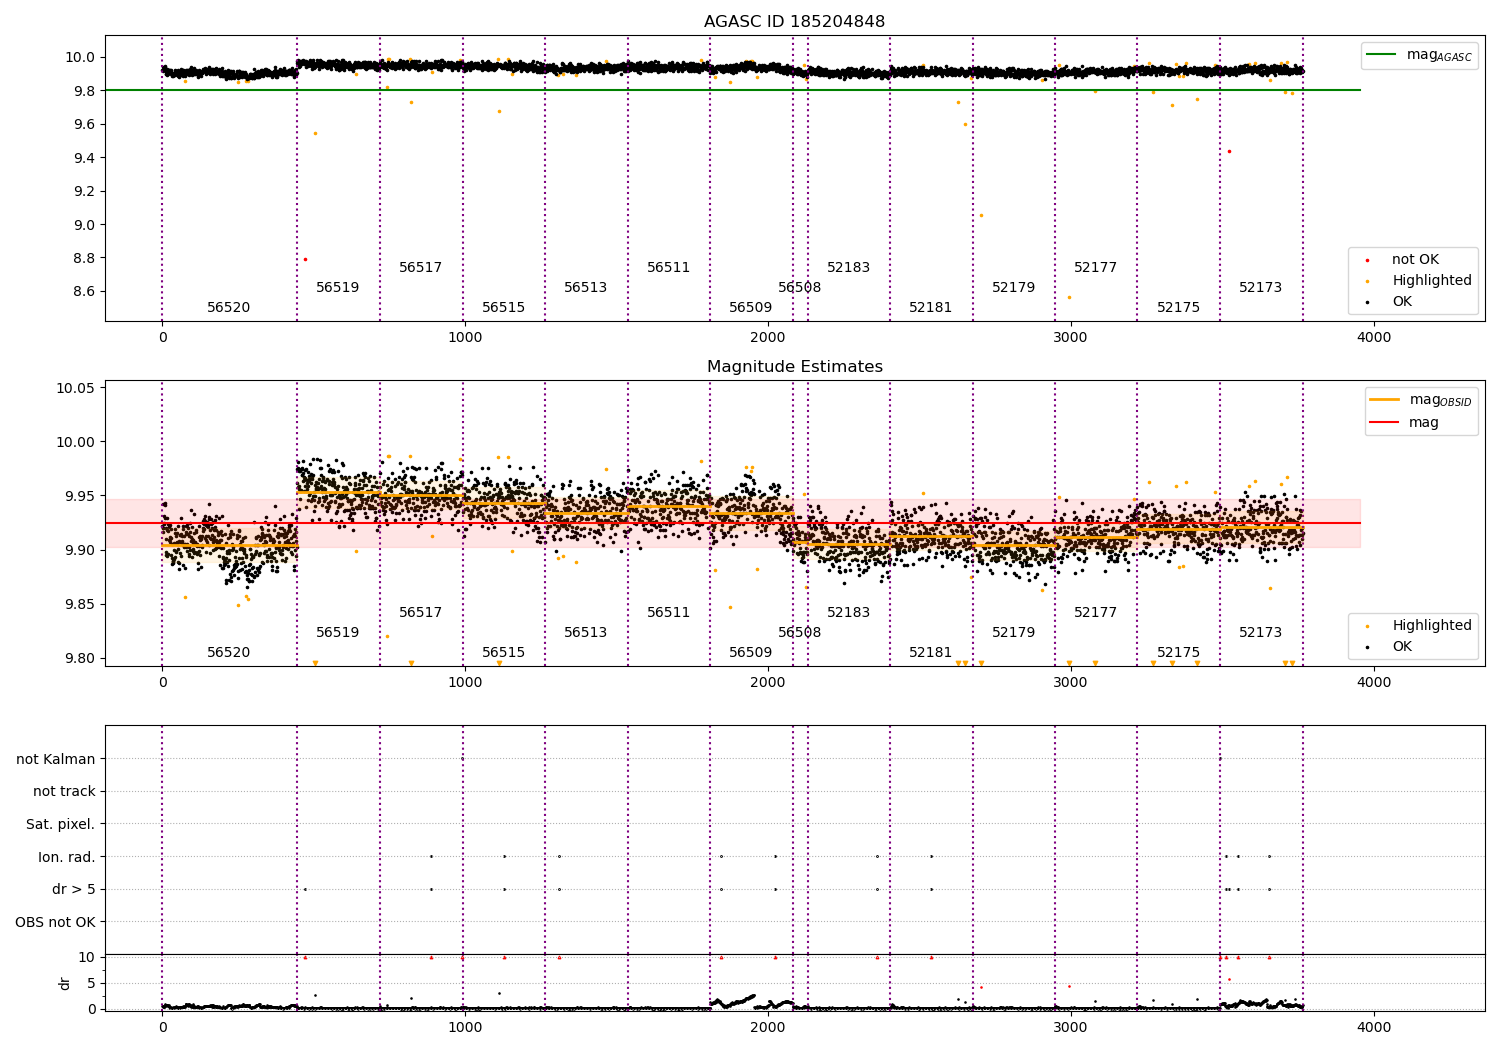Click the '9.0' y-axis tick label
Viewport: 1500px width, 1050px height.
coord(84,225)
